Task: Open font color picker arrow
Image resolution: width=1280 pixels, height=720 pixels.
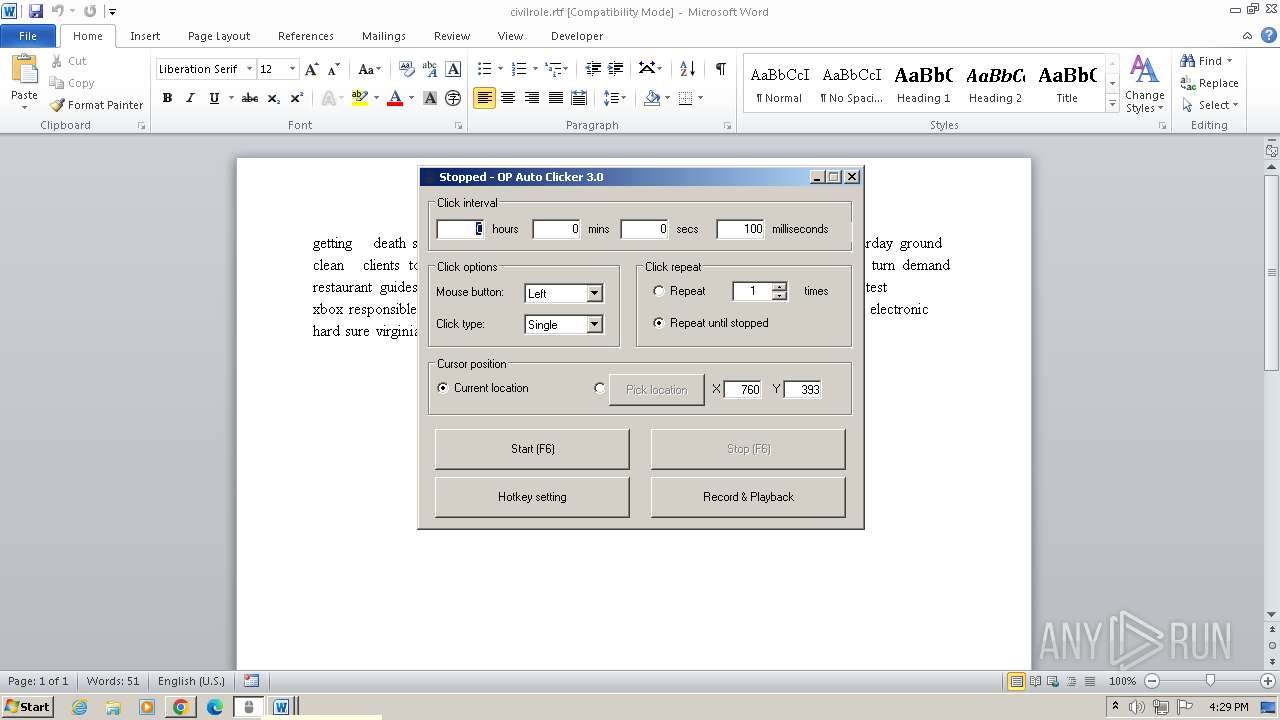Action: (411, 98)
